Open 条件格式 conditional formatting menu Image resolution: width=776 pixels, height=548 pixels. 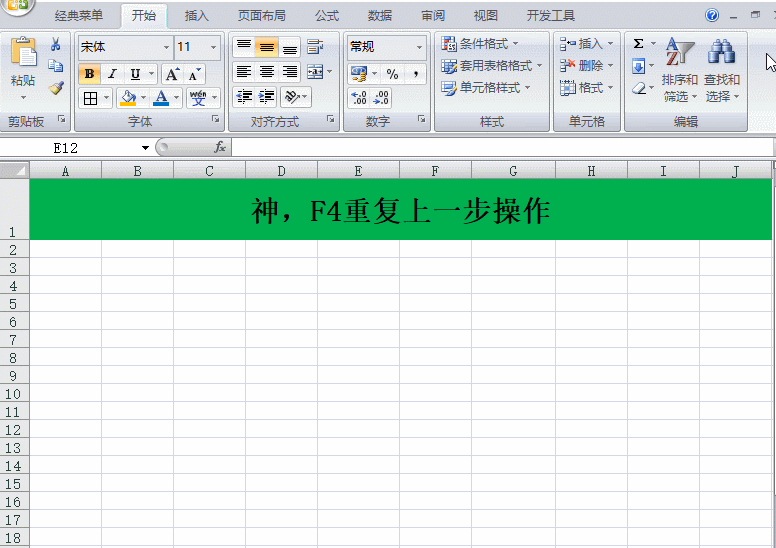tap(479, 44)
